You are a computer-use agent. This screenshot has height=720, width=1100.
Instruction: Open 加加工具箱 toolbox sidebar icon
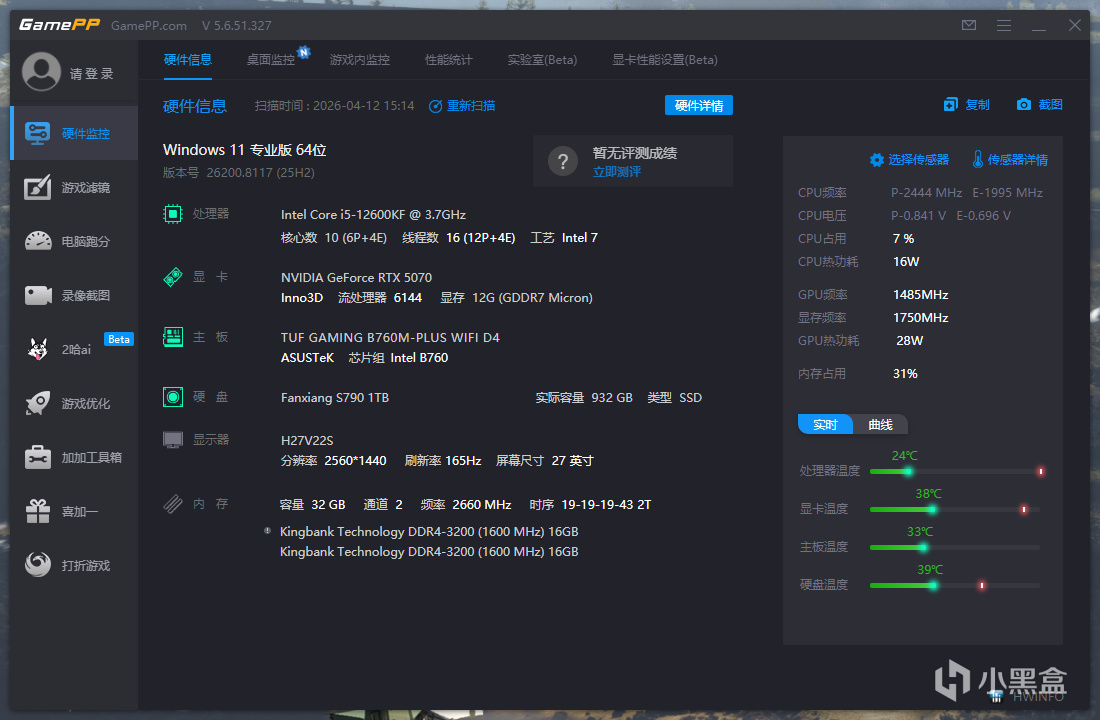click(x=38, y=457)
